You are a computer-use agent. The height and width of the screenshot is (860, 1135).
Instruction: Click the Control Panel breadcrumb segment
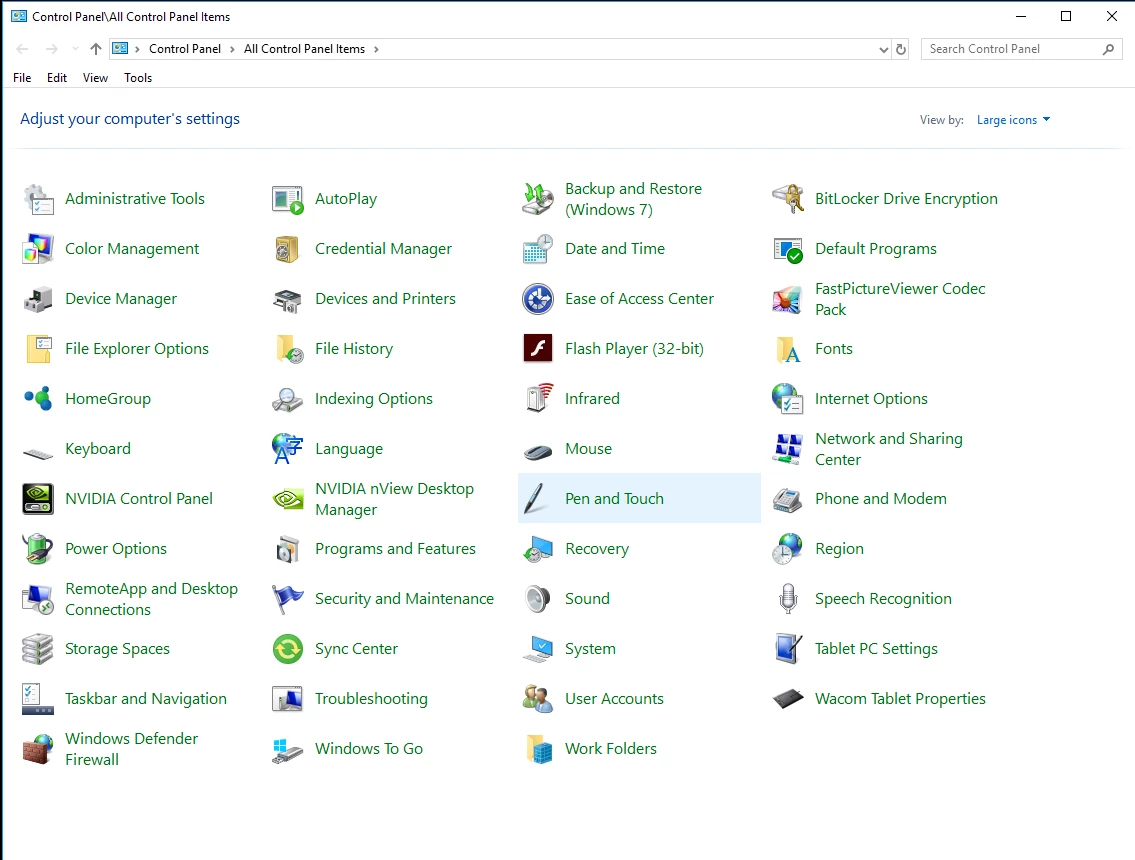(185, 49)
